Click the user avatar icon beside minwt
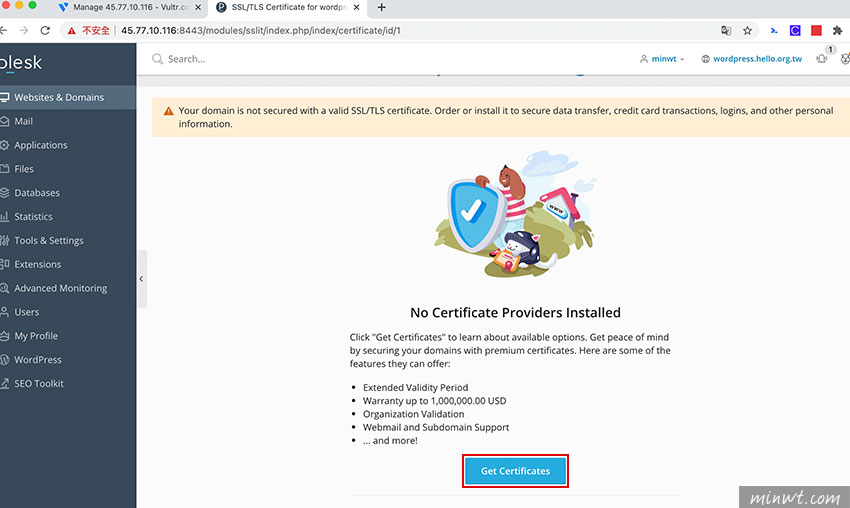The image size is (850, 508). (x=643, y=59)
